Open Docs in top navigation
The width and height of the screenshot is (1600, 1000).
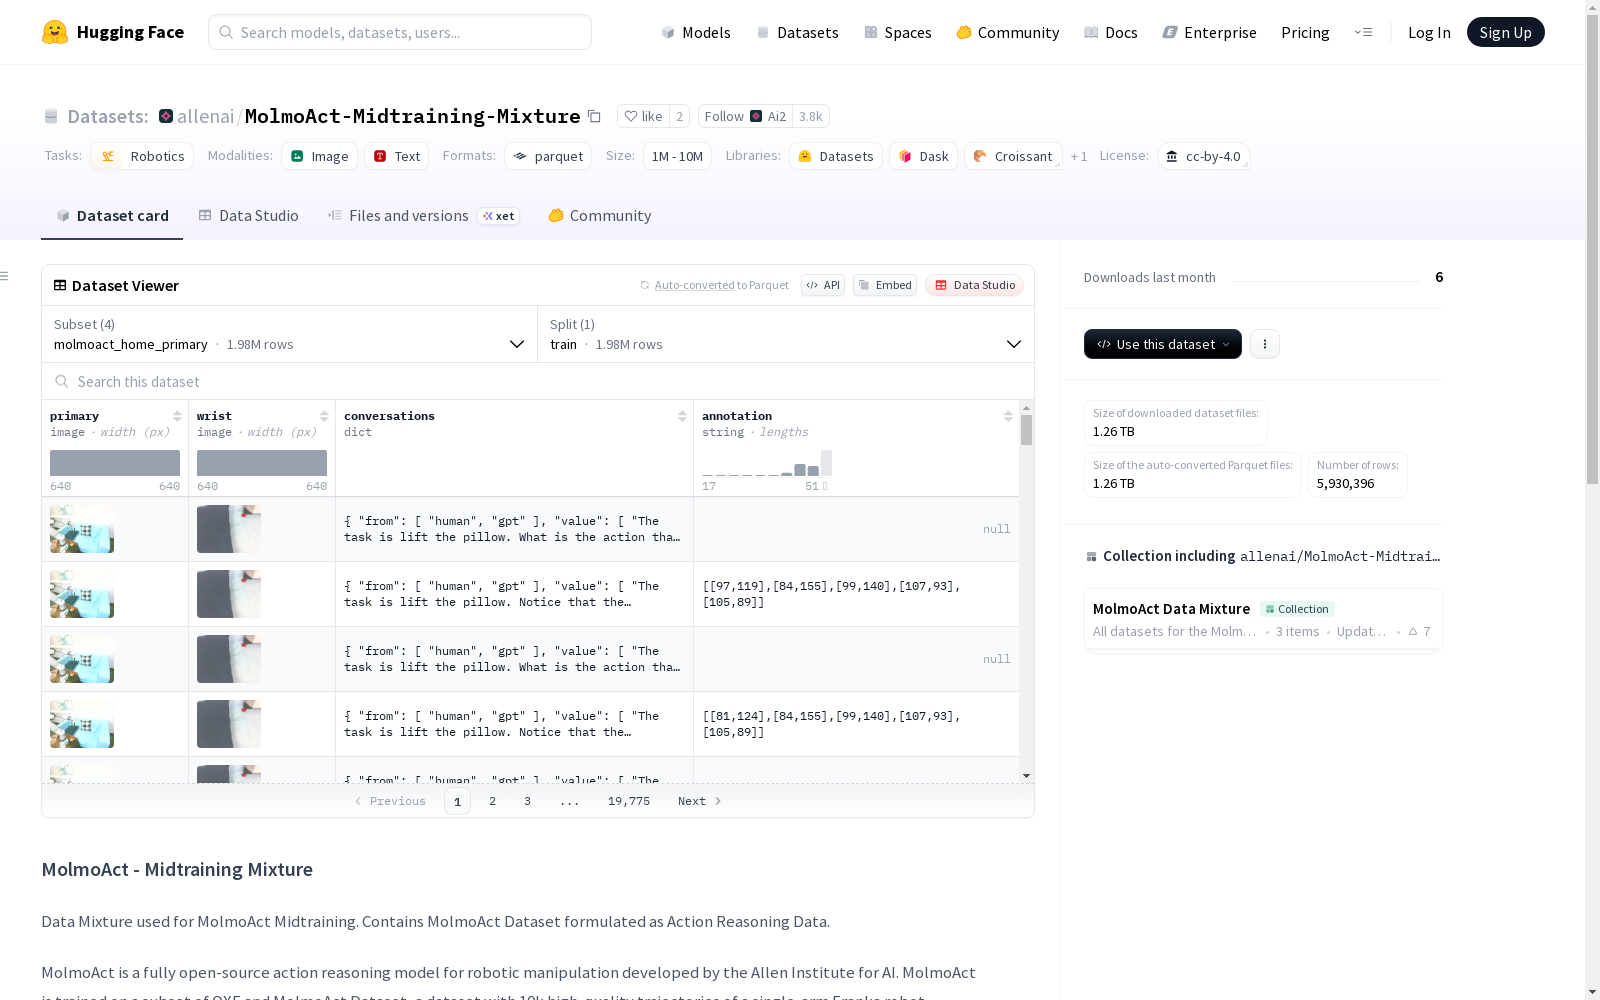tap(1111, 32)
